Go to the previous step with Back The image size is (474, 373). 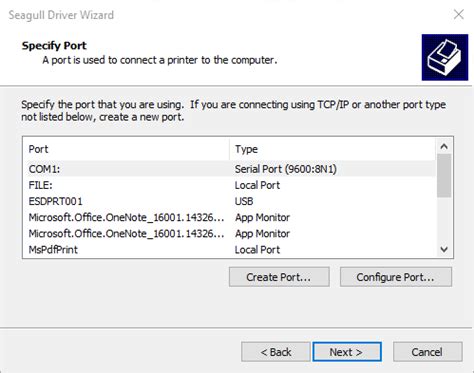[276, 352]
